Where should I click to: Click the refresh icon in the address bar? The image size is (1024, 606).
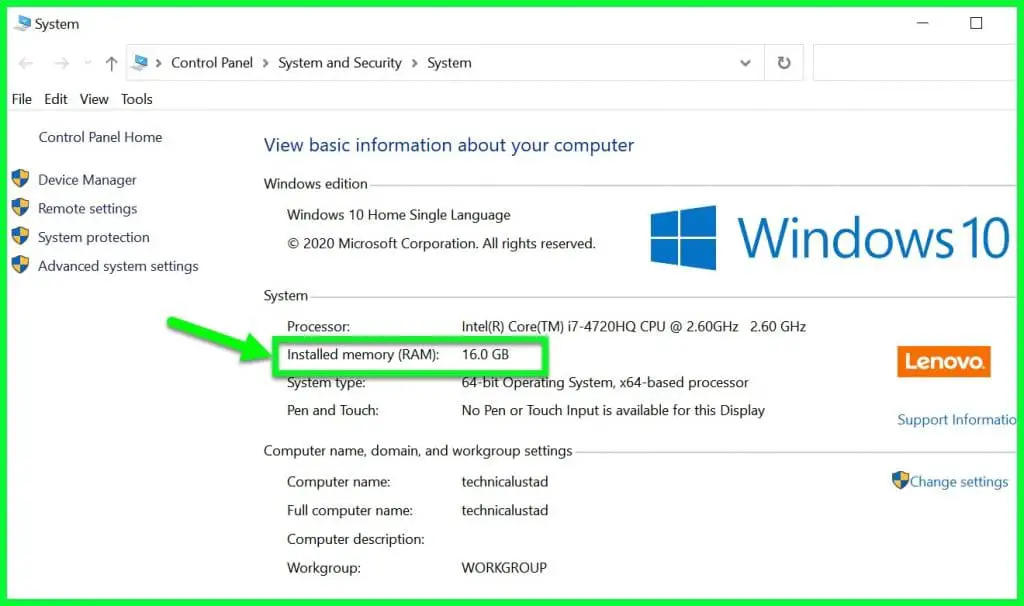(x=781, y=62)
